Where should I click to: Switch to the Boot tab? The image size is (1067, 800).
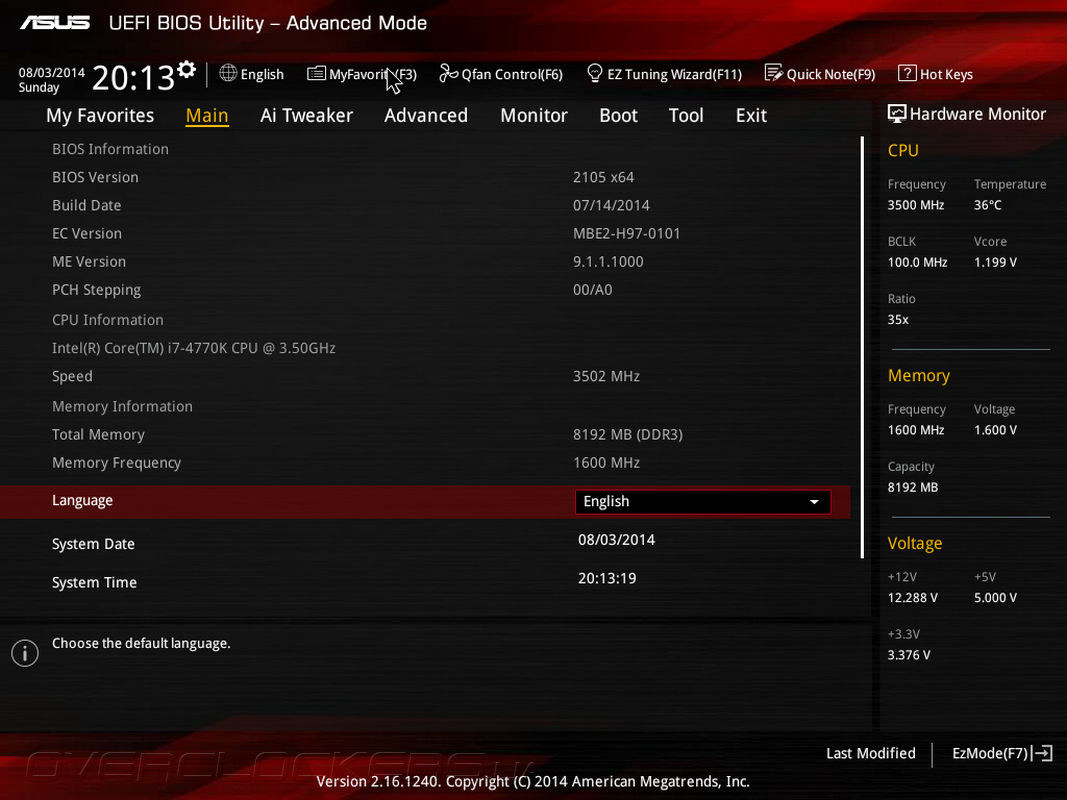(x=619, y=116)
